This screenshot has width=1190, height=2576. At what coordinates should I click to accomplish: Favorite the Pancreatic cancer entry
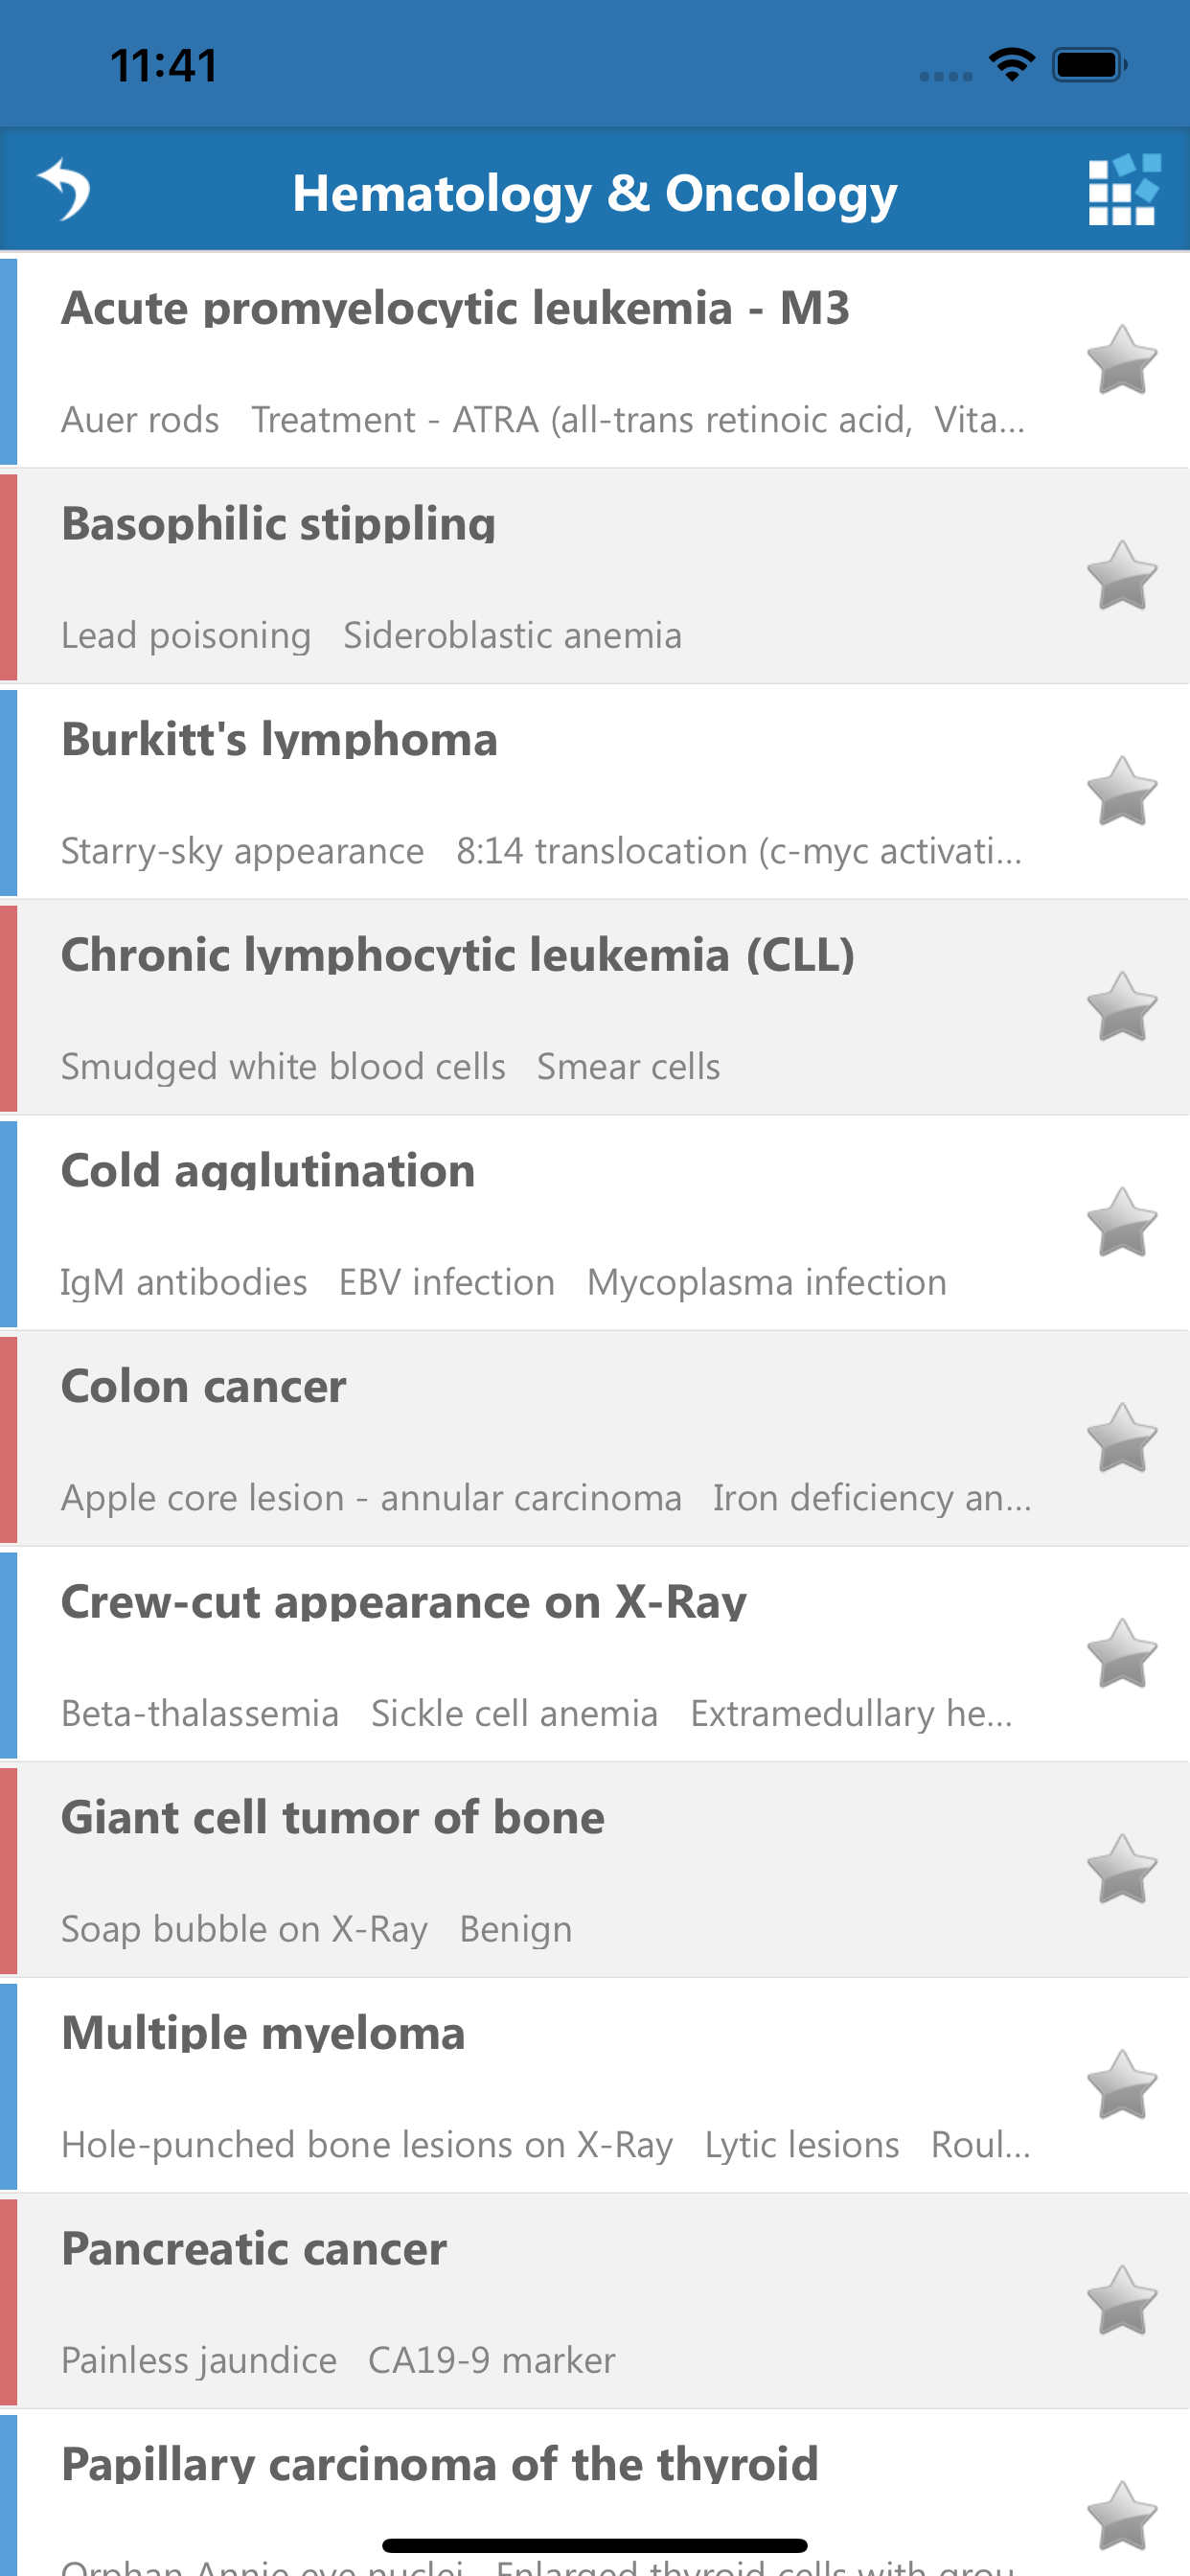point(1121,2301)
